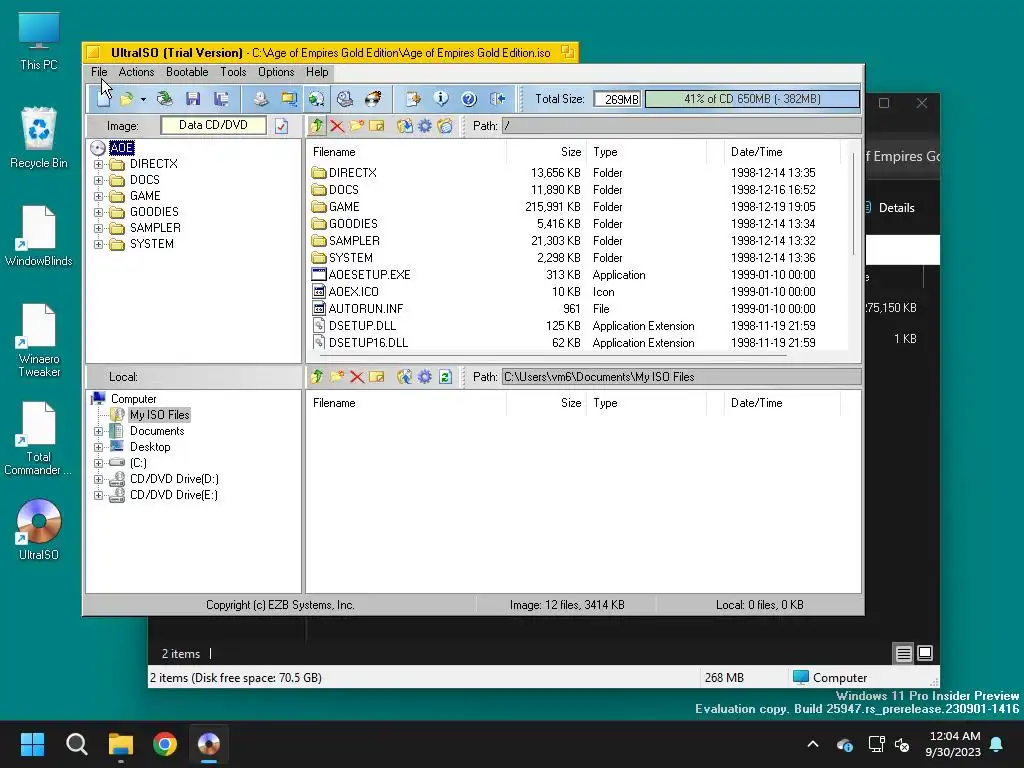Click the gear icon in image toolbar
Viewport: 1024px width, 768px height.
pos(424,125)
